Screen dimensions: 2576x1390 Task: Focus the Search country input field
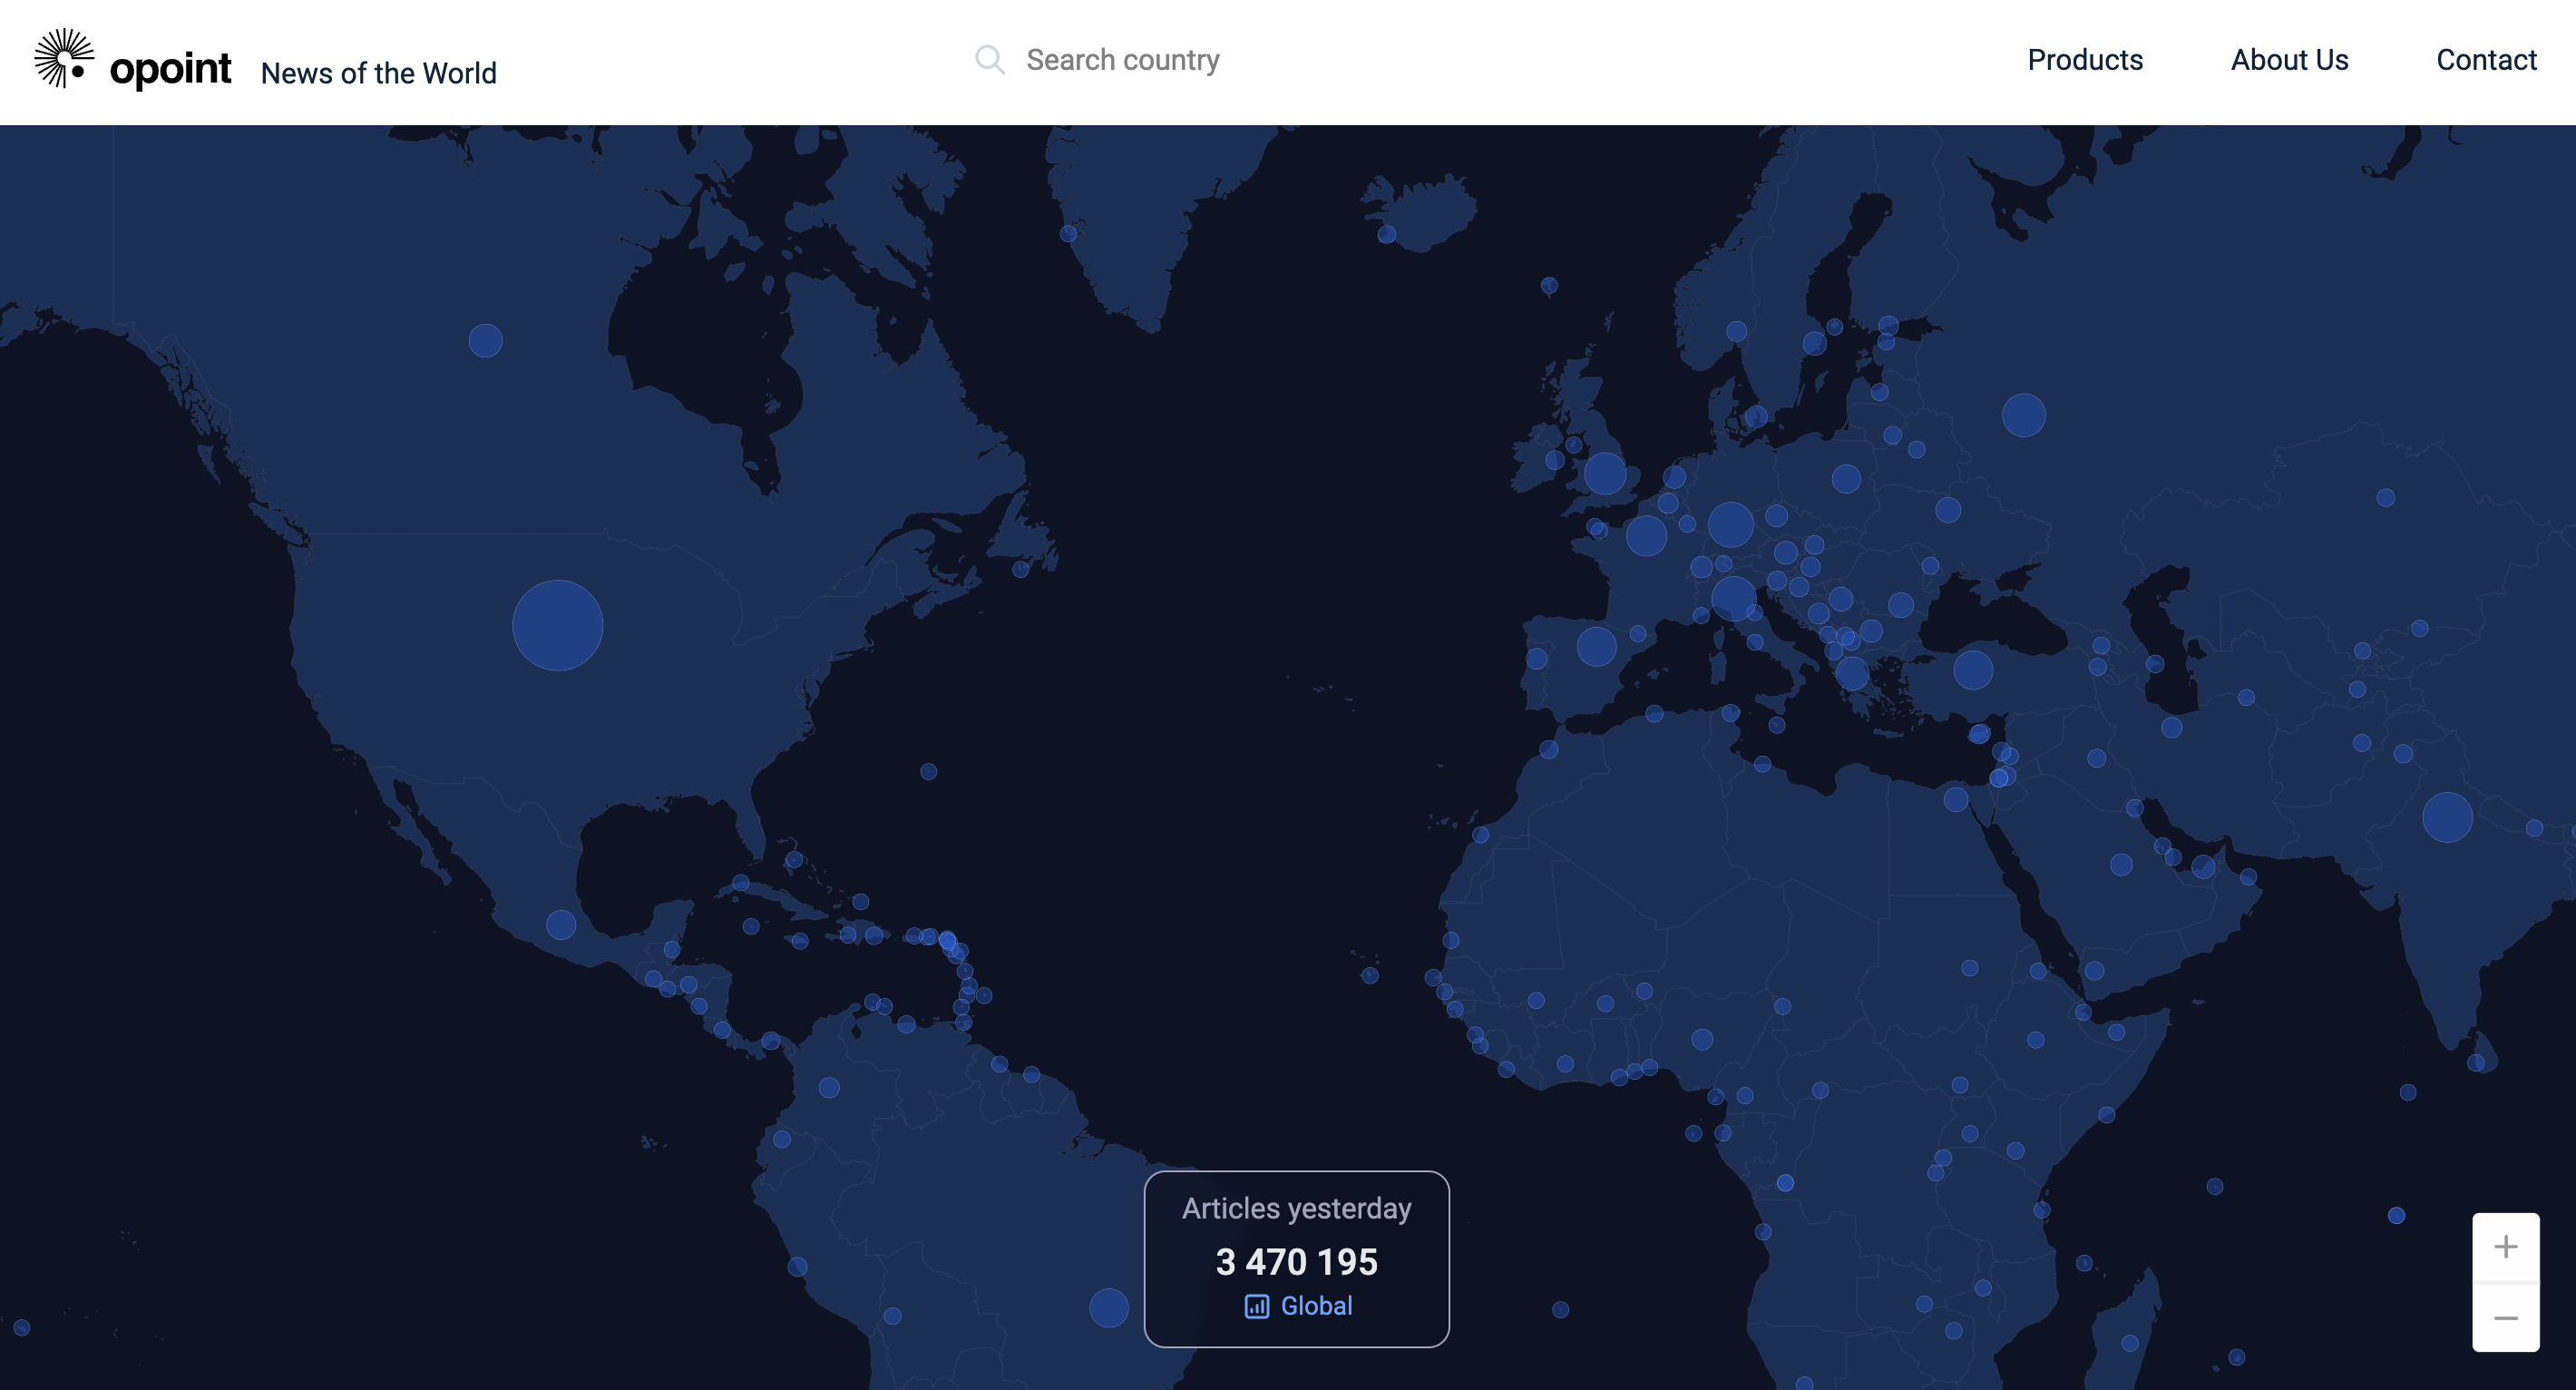(x=1122, y=60)
